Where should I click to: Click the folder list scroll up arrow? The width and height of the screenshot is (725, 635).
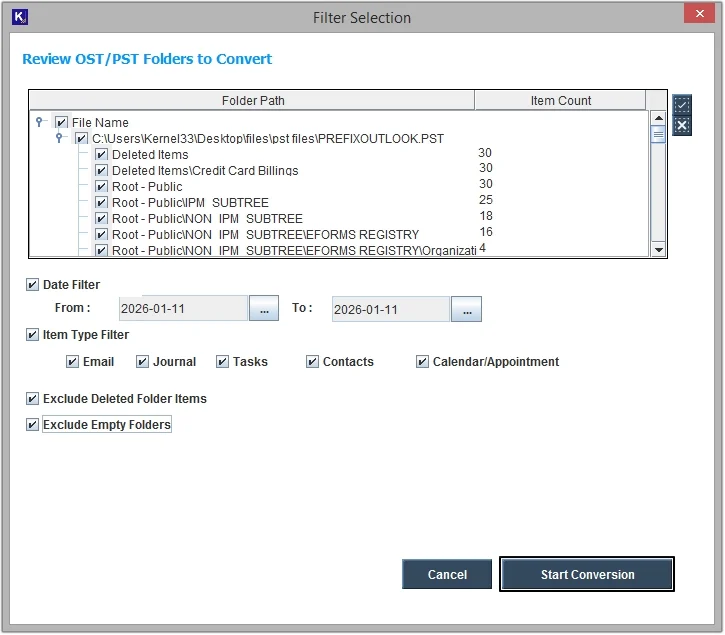[x=658, y=118]
